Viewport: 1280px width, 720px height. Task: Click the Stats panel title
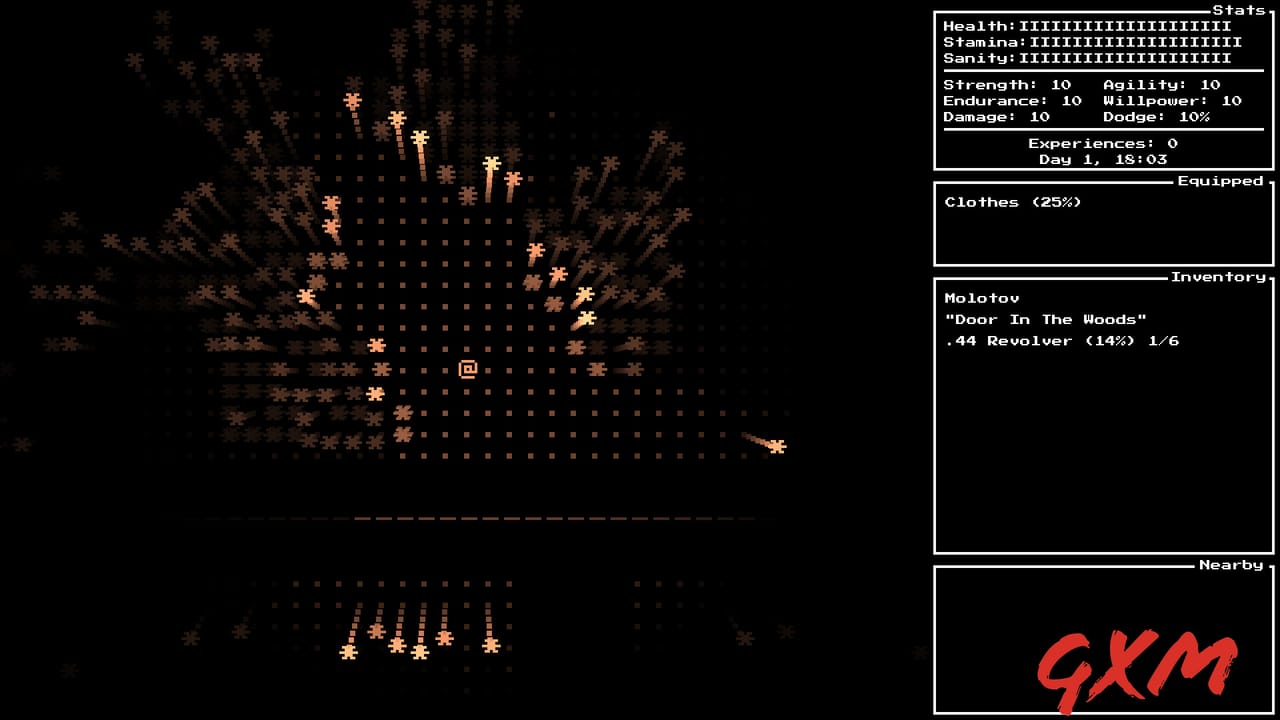pos(1238,10)
